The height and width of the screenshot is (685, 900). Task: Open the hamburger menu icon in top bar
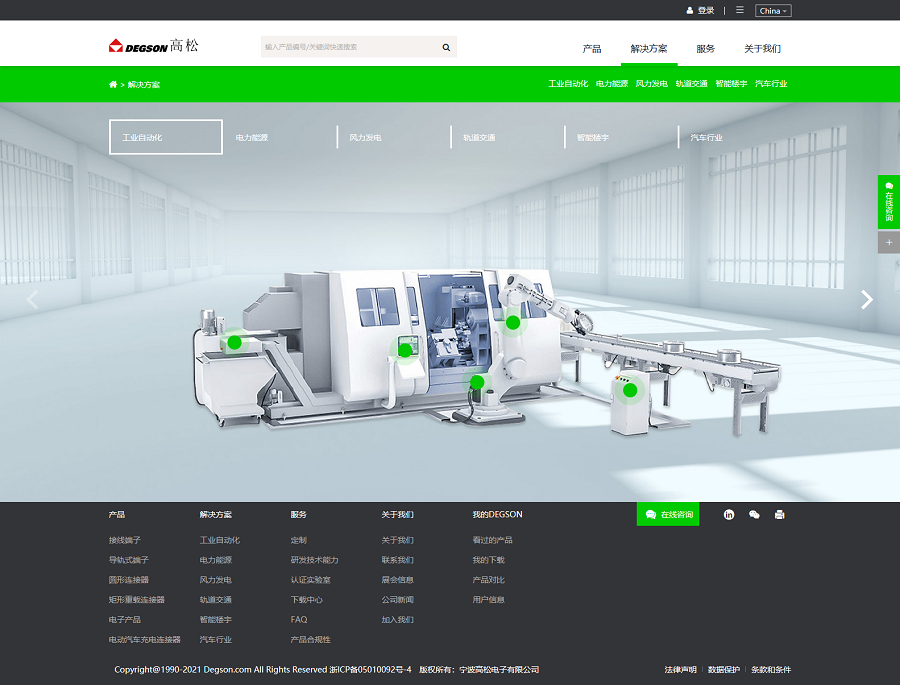740,10
